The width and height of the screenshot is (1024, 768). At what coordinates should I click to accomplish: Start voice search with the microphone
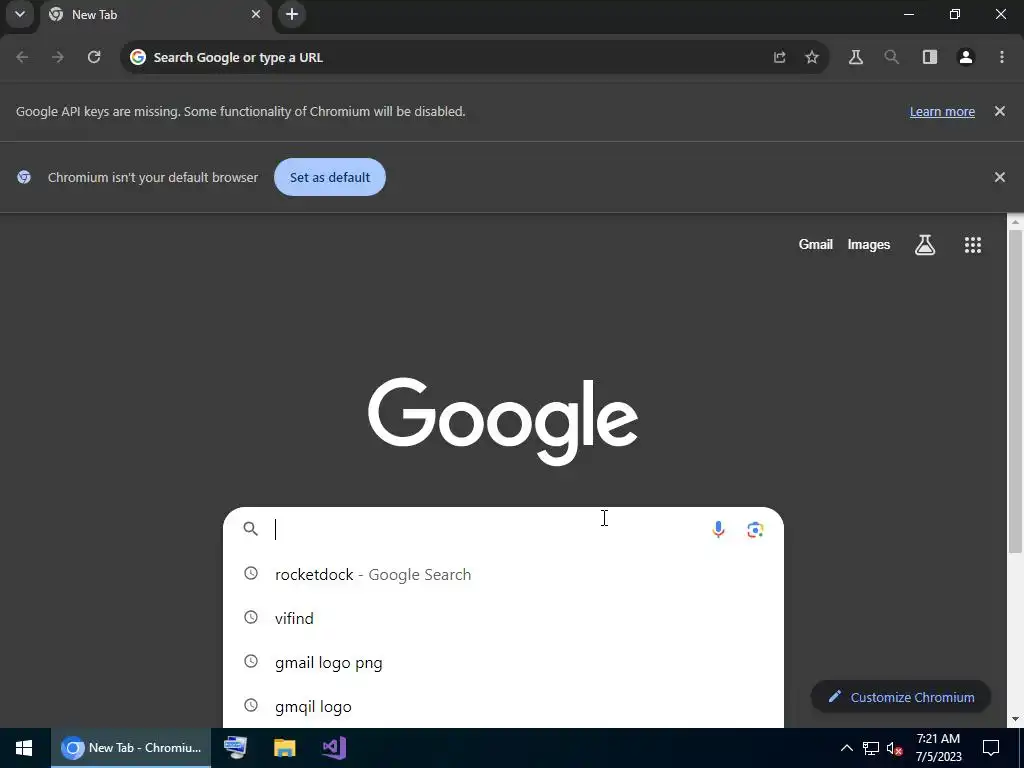(x=718, y=529)
